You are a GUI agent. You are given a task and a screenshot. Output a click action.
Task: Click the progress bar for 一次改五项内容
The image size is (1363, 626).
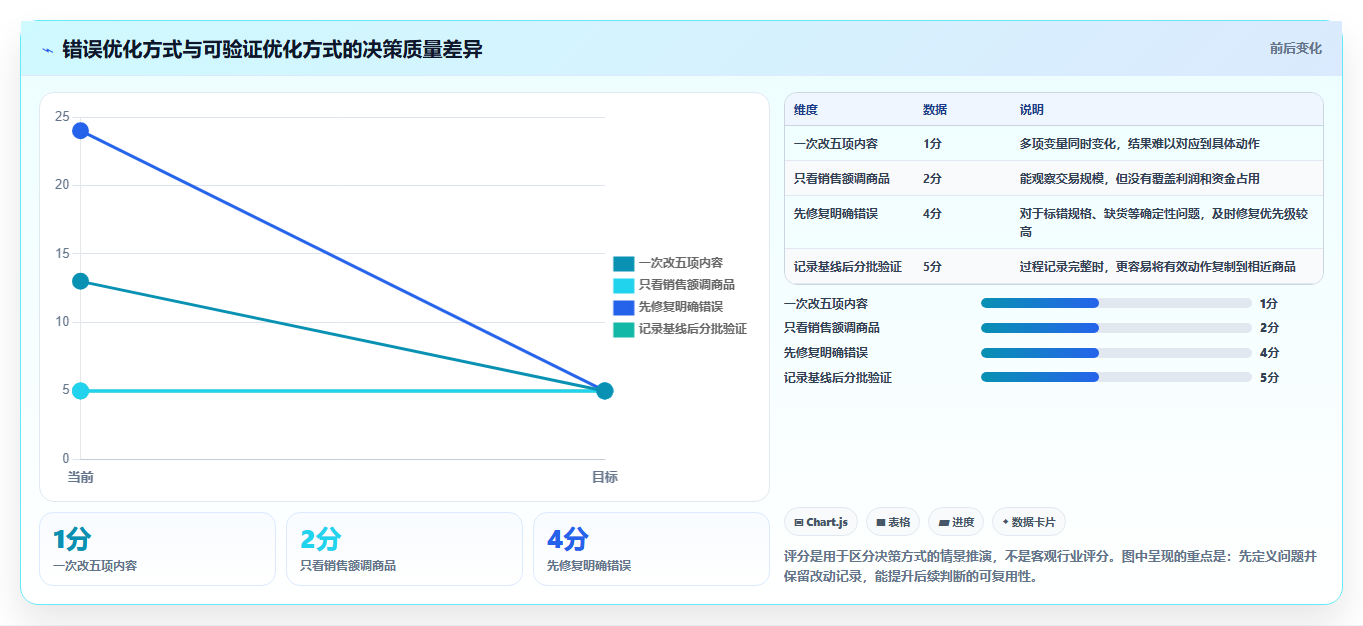click(x=1116, y=303)
